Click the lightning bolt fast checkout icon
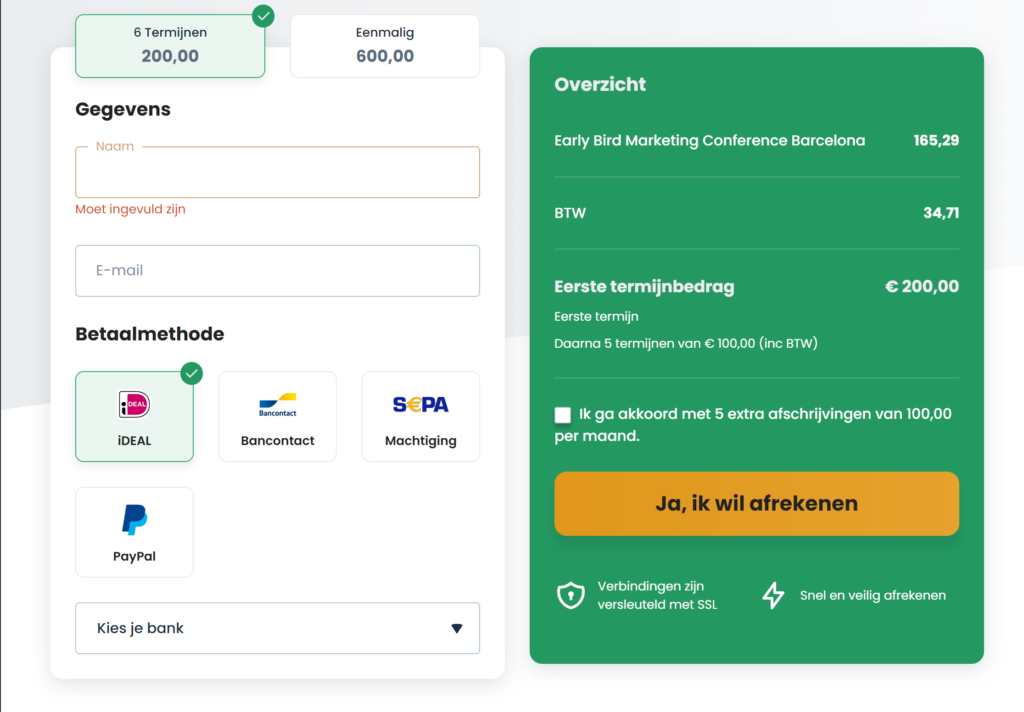Viewport: 1024px width, 712px height. click(773, 595)
